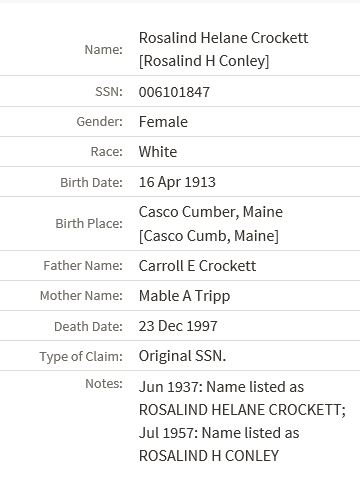Select death date 23 Dec 1997
This screenshot has width=360, height=477.
[178, 326]
